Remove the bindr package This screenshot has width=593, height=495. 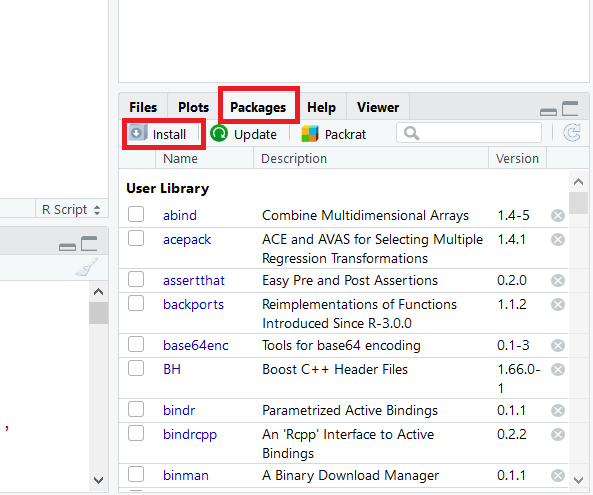[558, 411]
